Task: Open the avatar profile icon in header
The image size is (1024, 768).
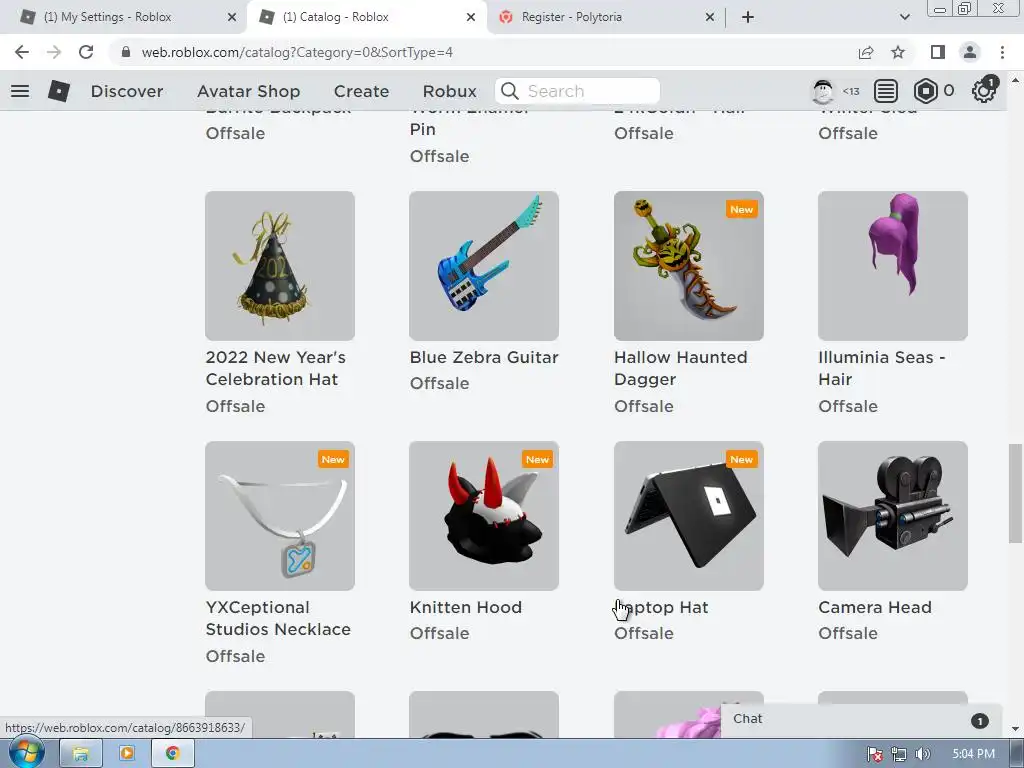Action: 823,91
